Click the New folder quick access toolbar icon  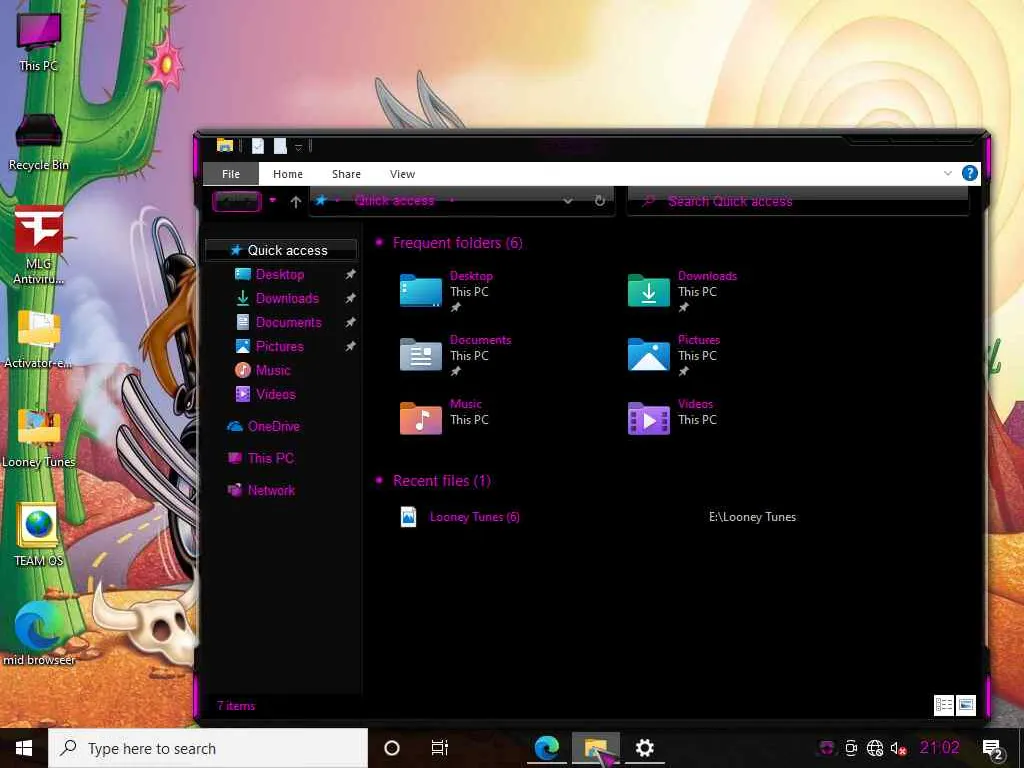coord(280,146)
